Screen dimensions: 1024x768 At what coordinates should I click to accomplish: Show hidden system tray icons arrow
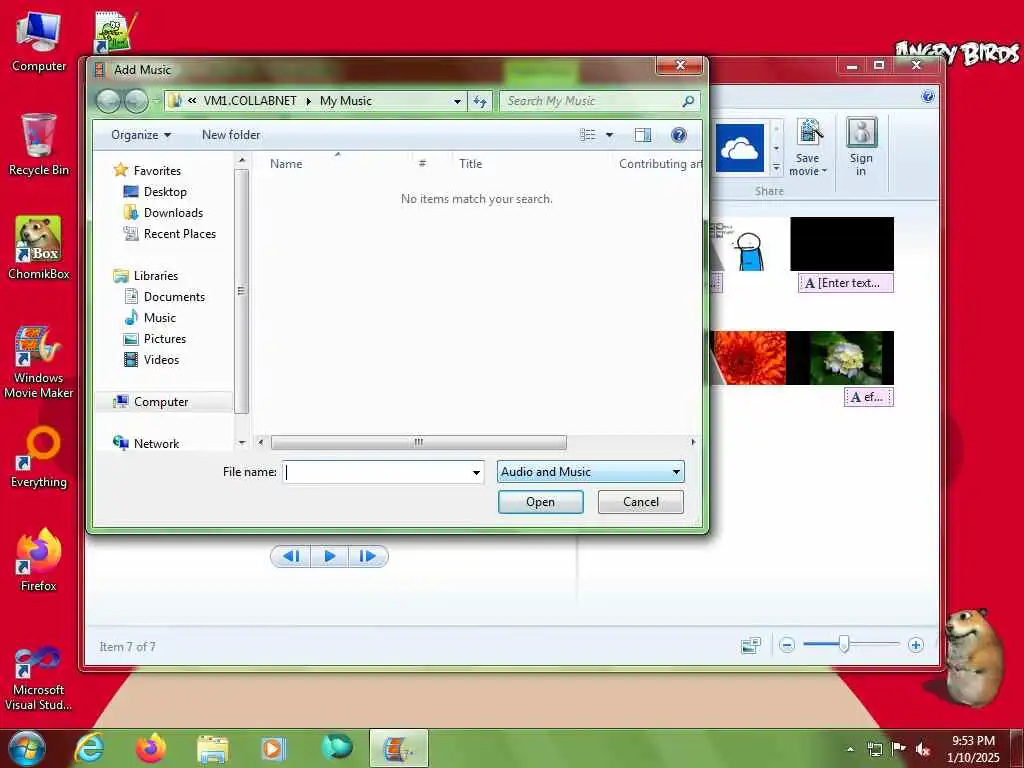pyautogui.click(x=850, y=749)
